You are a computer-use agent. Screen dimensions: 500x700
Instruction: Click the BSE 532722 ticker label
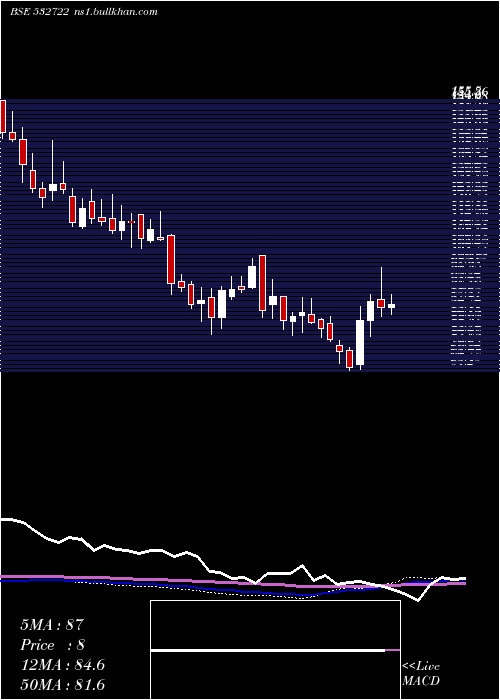pyautogui.click(x=39, y=12)
